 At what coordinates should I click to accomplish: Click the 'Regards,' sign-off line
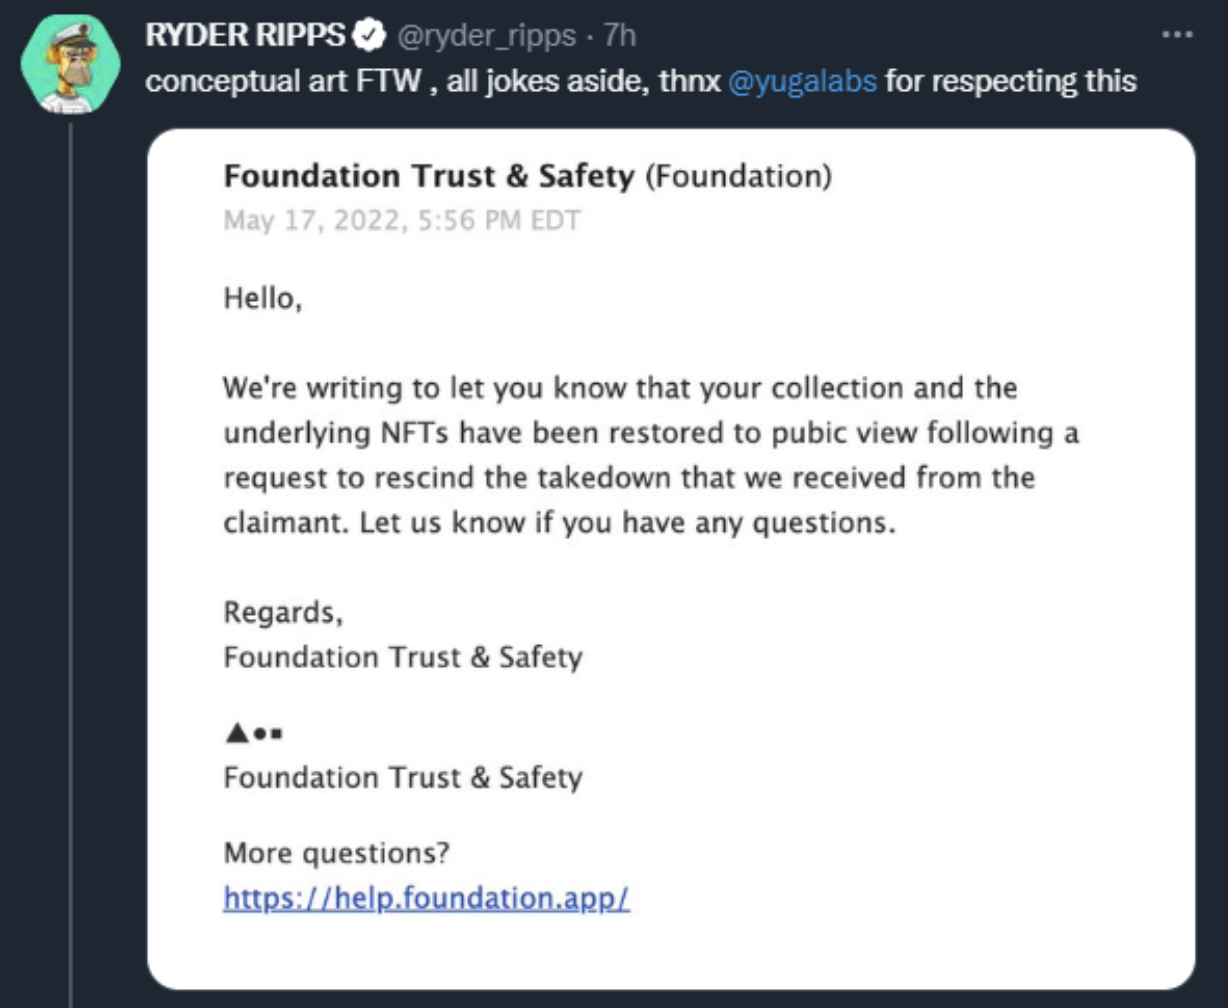(x=283, y=611)
